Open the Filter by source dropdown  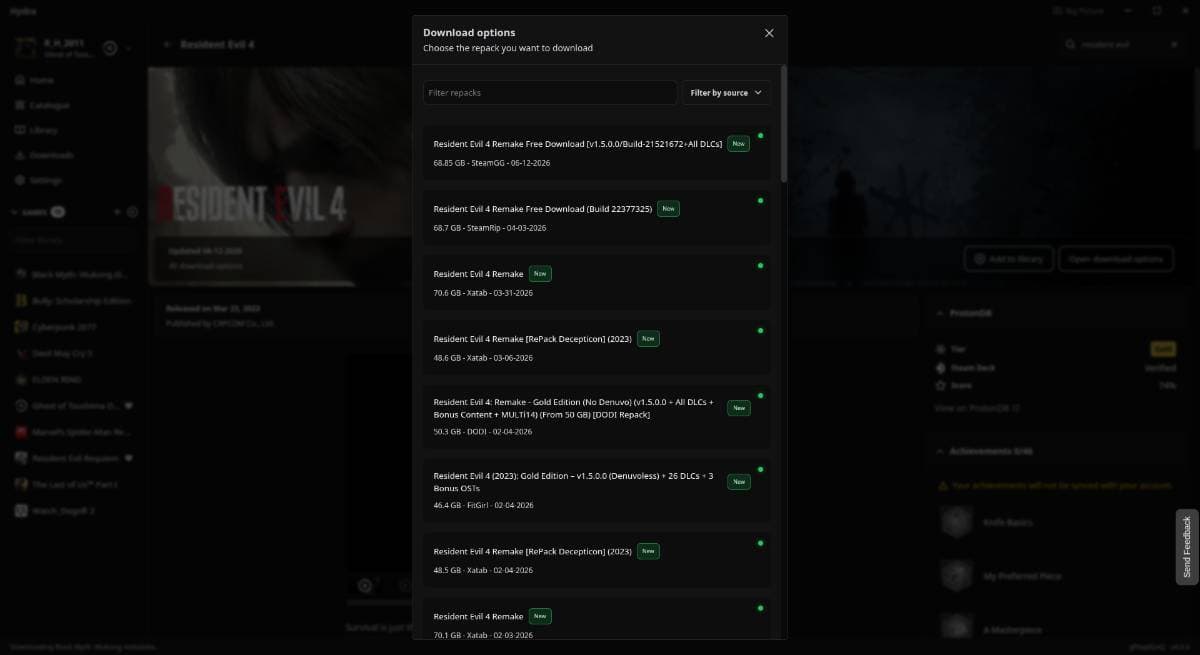(x=726, y=93)
